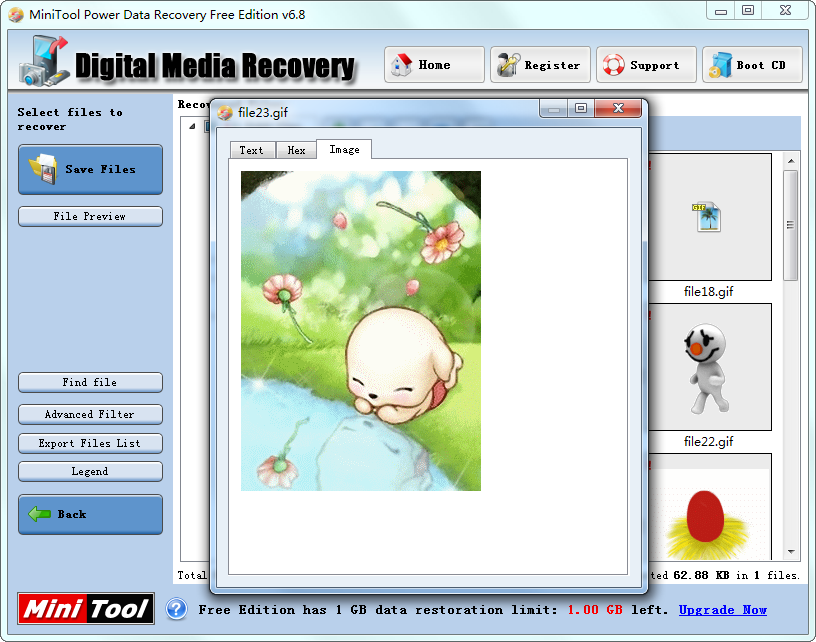This screenshot has width=816, height=642.
Task: Minimize the MiniTool main window
Action: click(721, 10)
